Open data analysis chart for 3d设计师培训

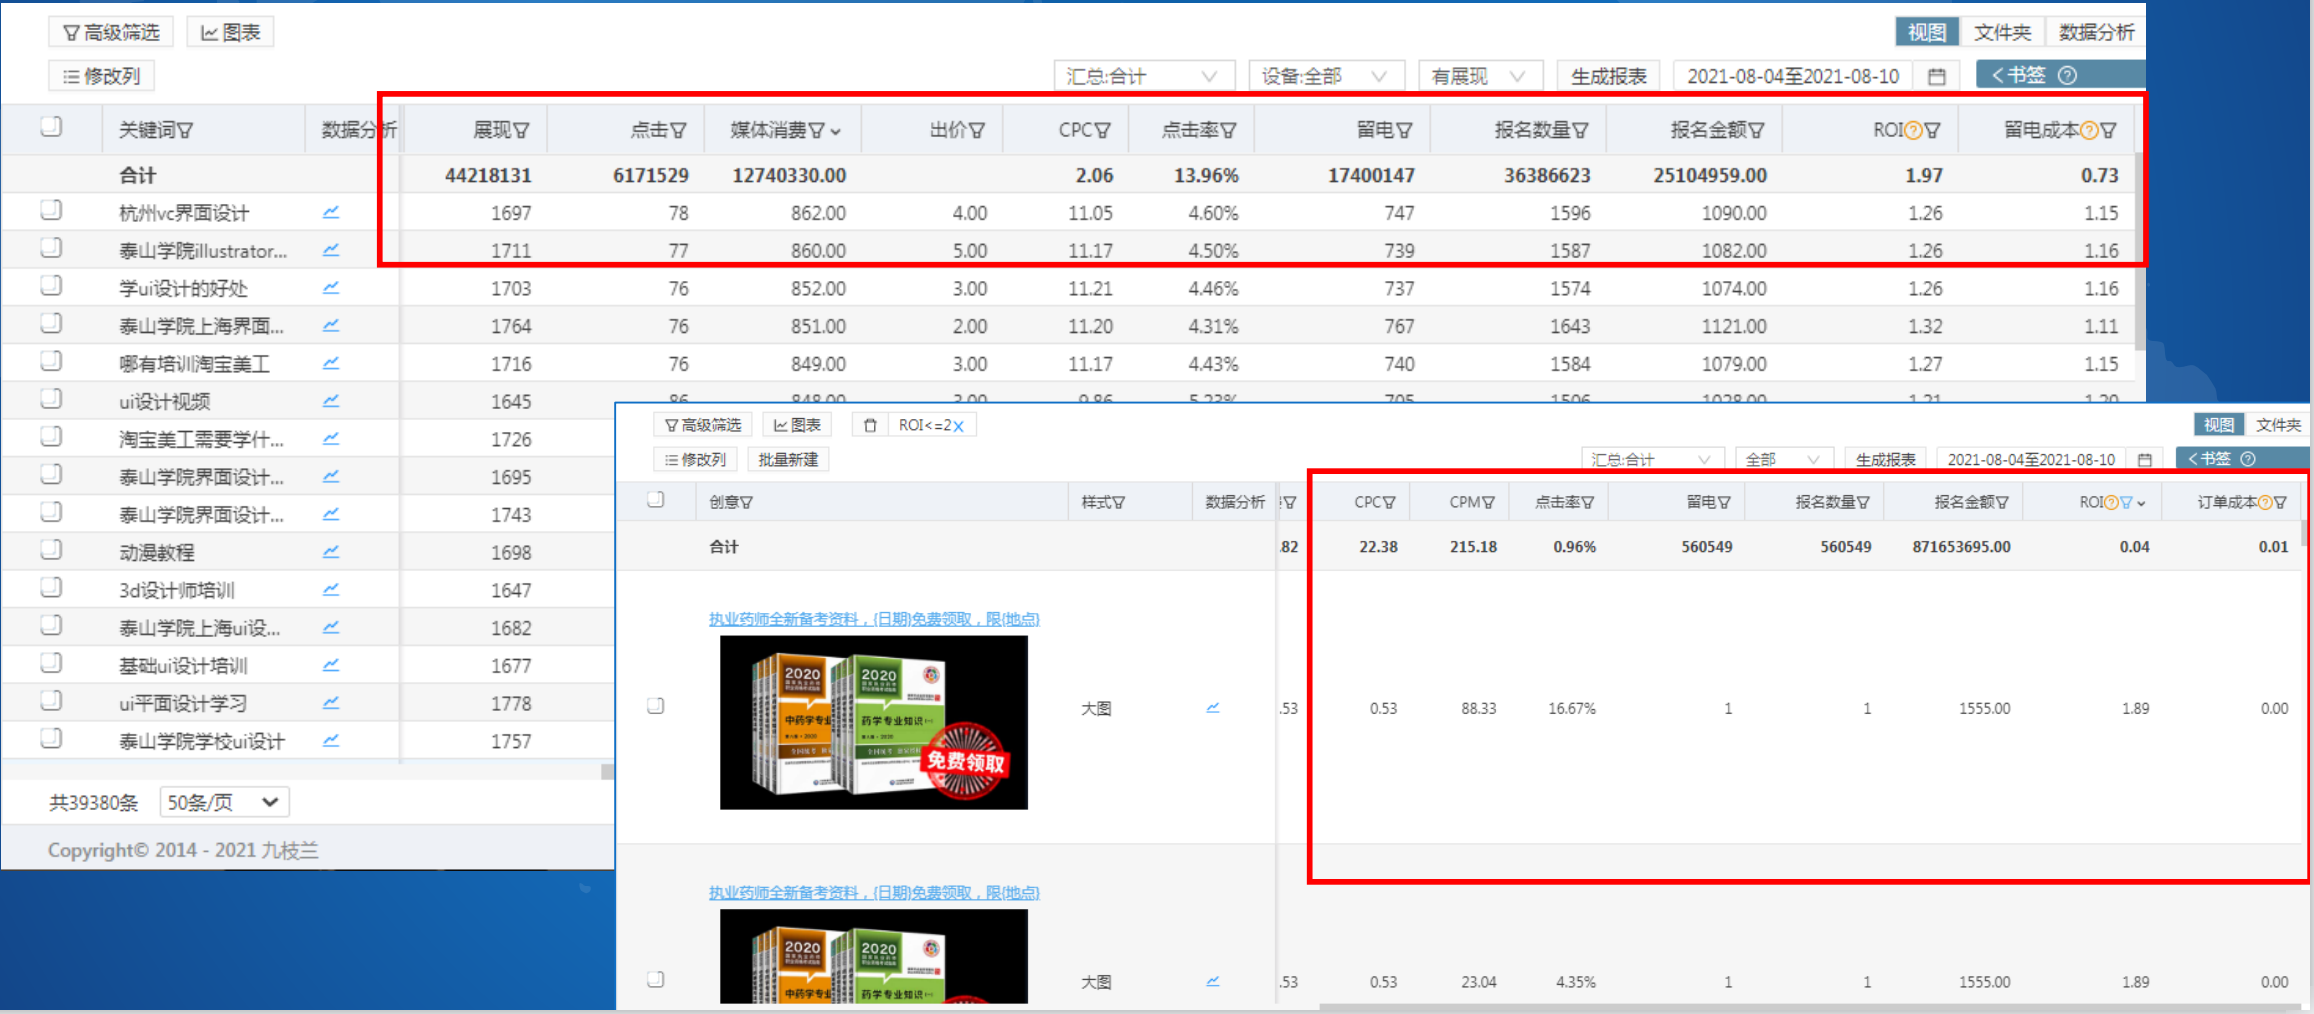[331, 590]
